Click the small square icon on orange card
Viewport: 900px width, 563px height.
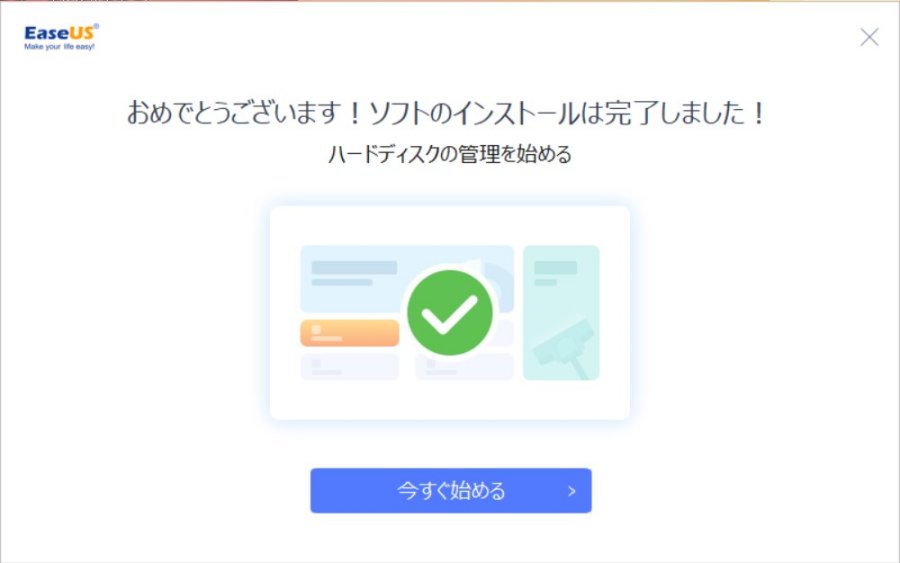316,329
